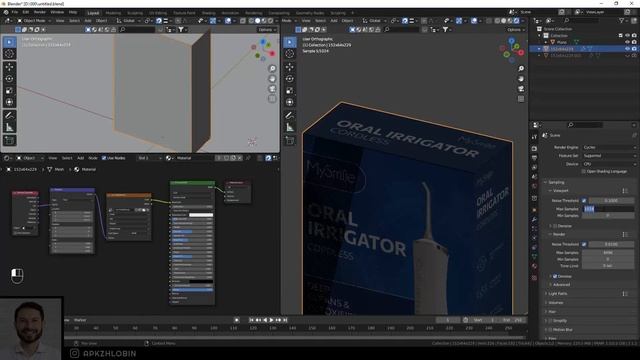
Task: Toggle visibility of Collection in outliner
Action: (628, 36)
